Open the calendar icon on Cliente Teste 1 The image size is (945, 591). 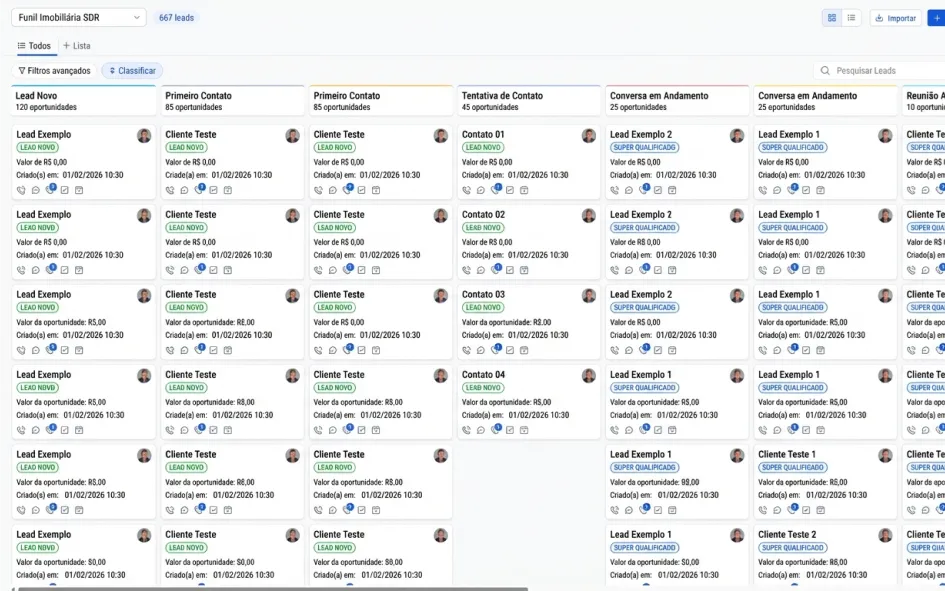[x=821, y=510]
